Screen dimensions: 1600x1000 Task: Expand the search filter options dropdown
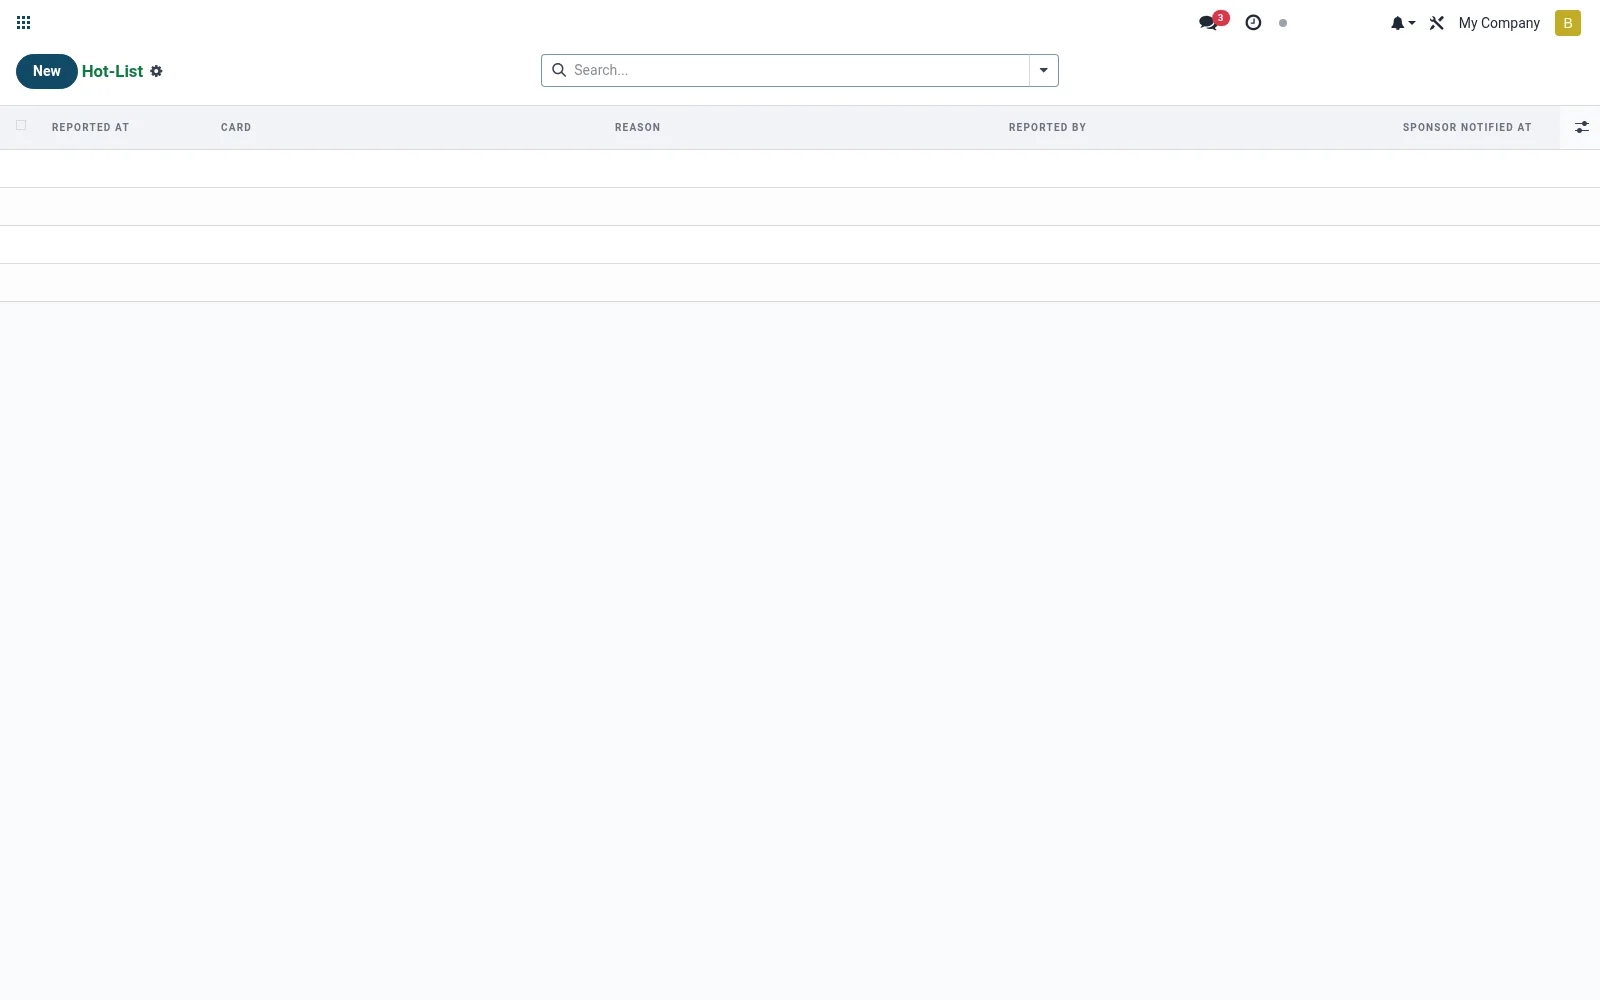coord(1043,70)
